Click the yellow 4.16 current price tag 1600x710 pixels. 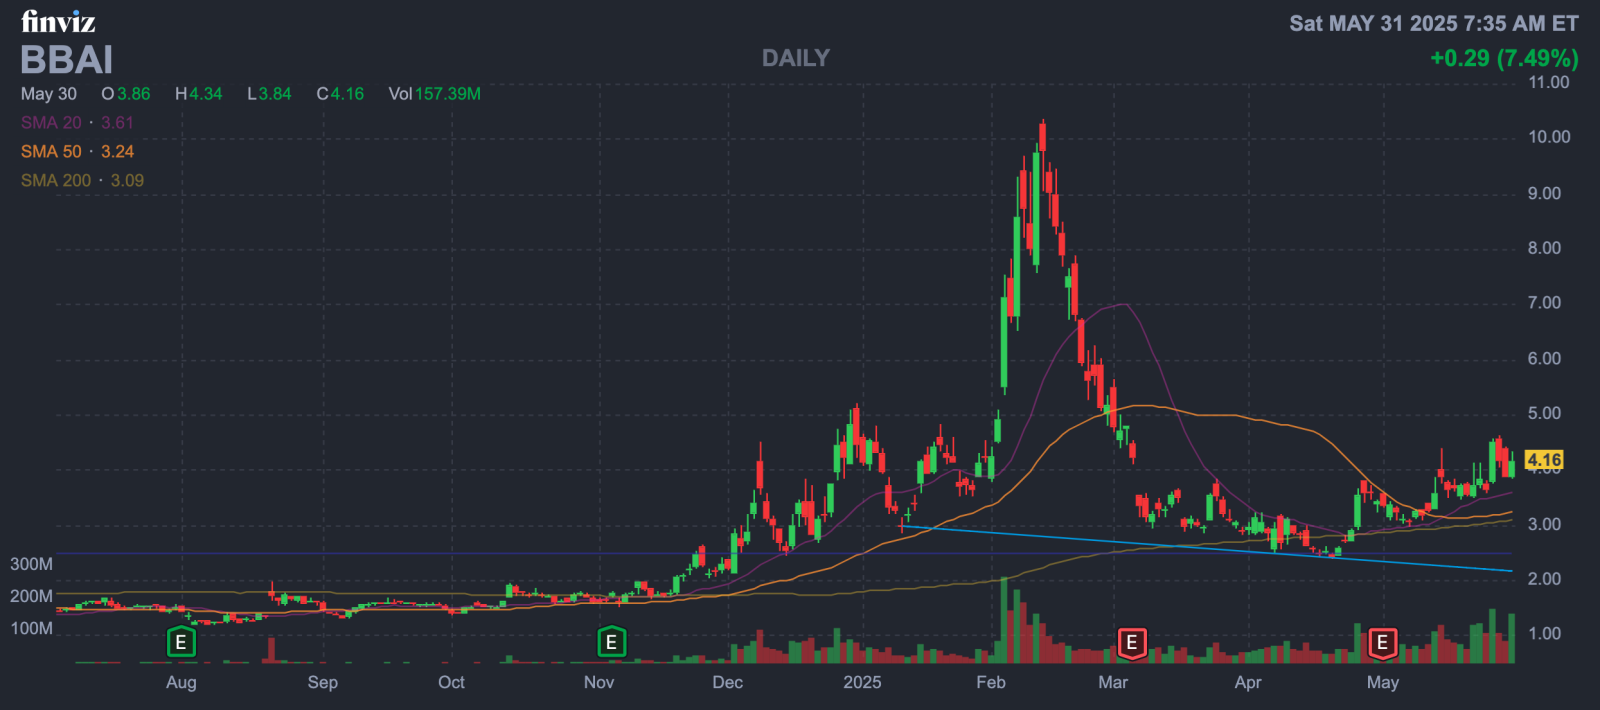(x=1544, y=460)
